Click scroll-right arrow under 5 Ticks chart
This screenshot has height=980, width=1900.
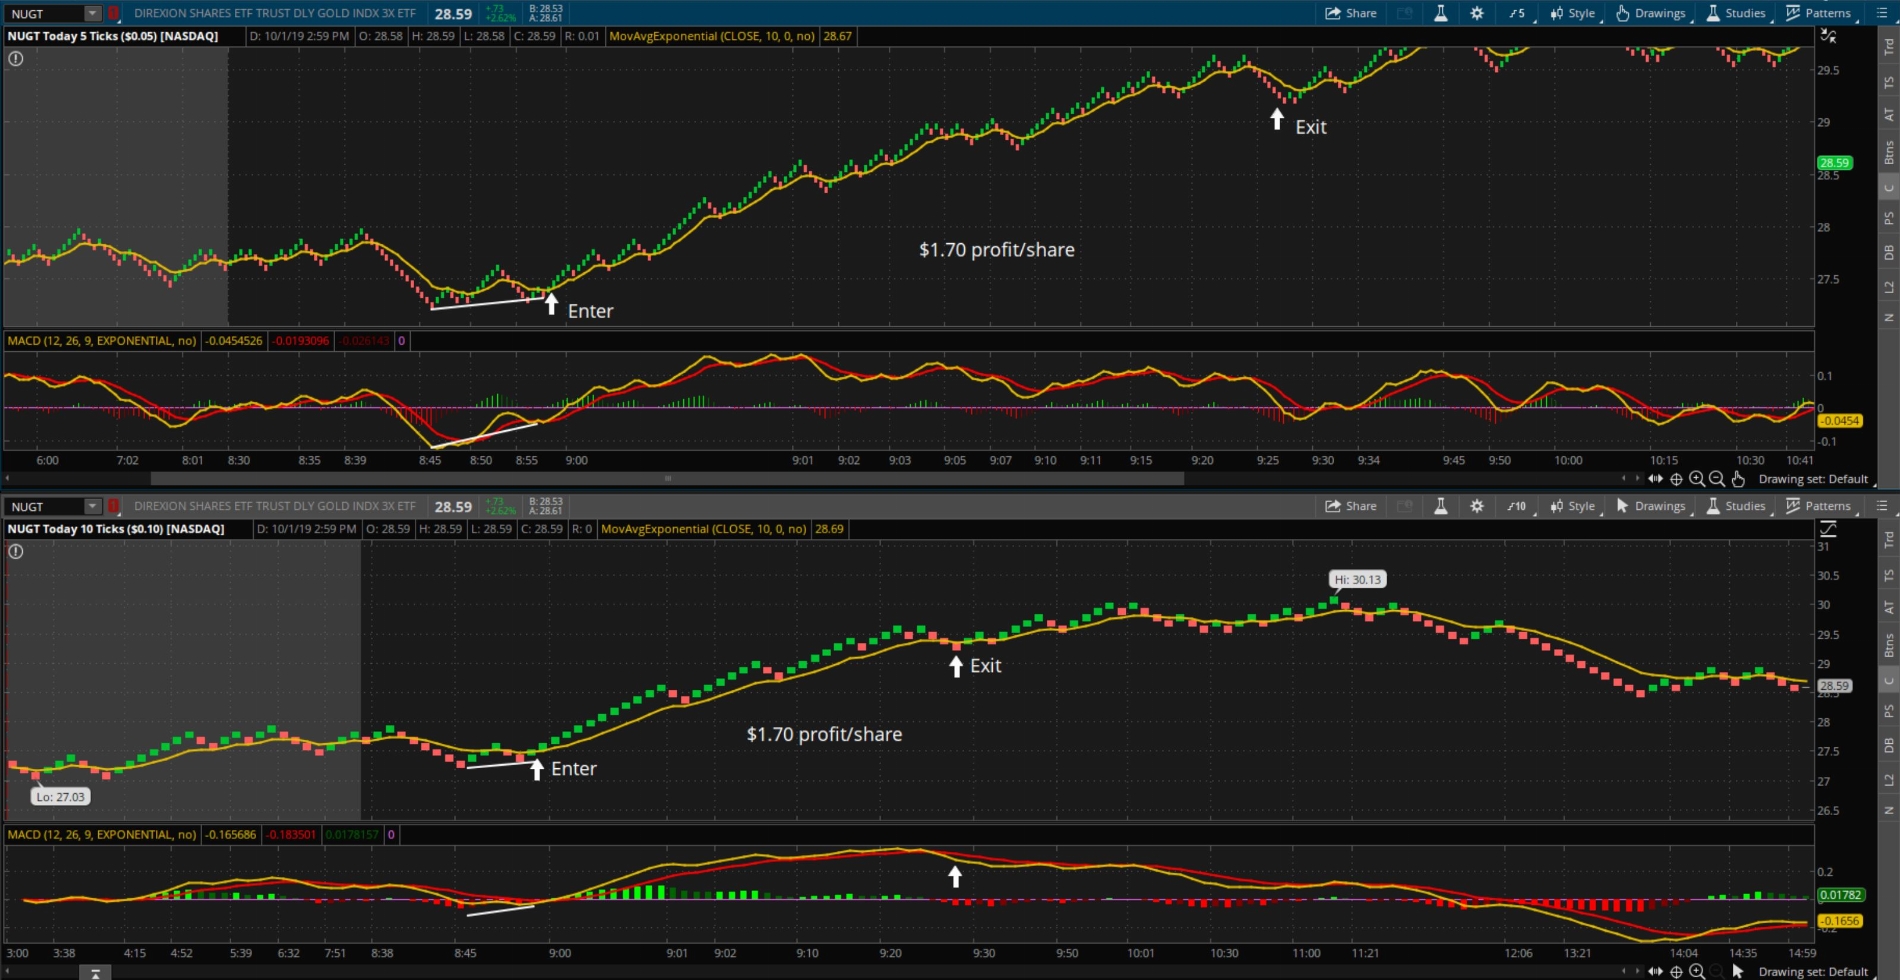1637,478
